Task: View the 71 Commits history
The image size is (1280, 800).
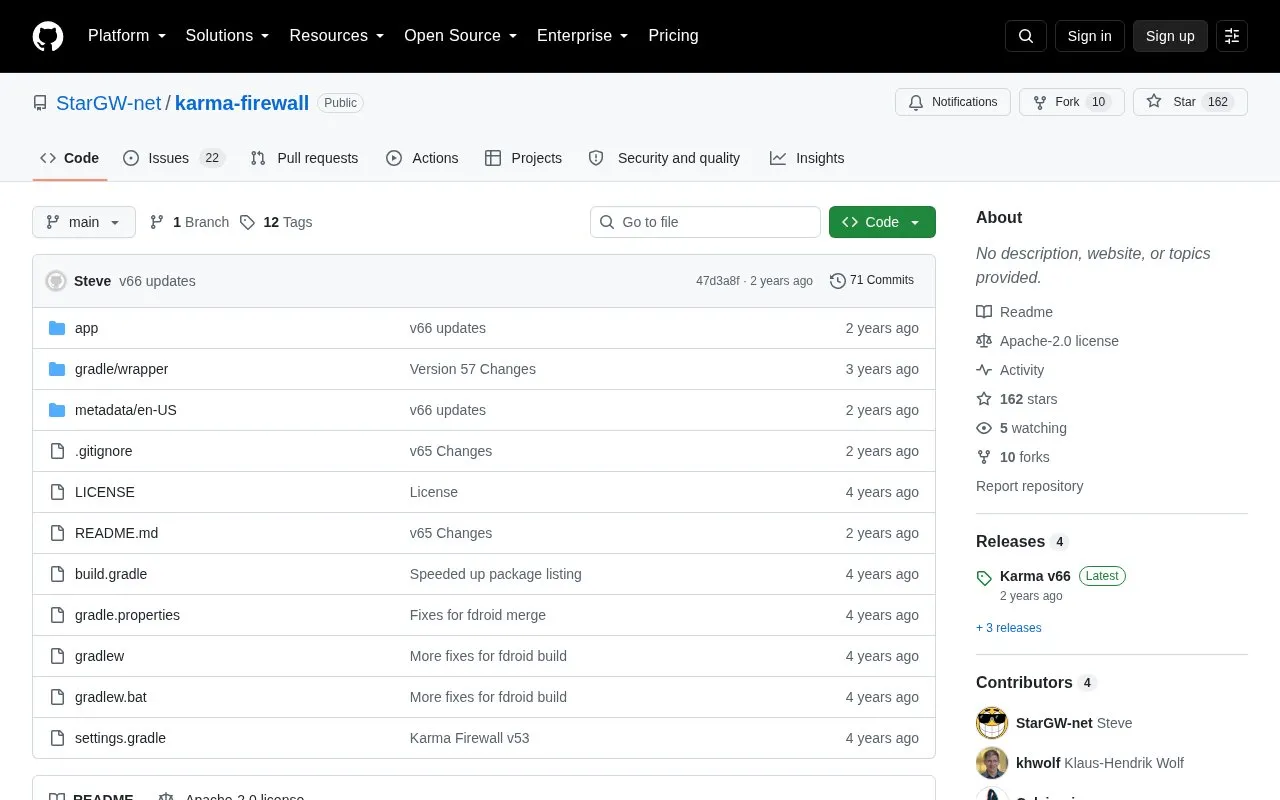Action: [872, 281]
